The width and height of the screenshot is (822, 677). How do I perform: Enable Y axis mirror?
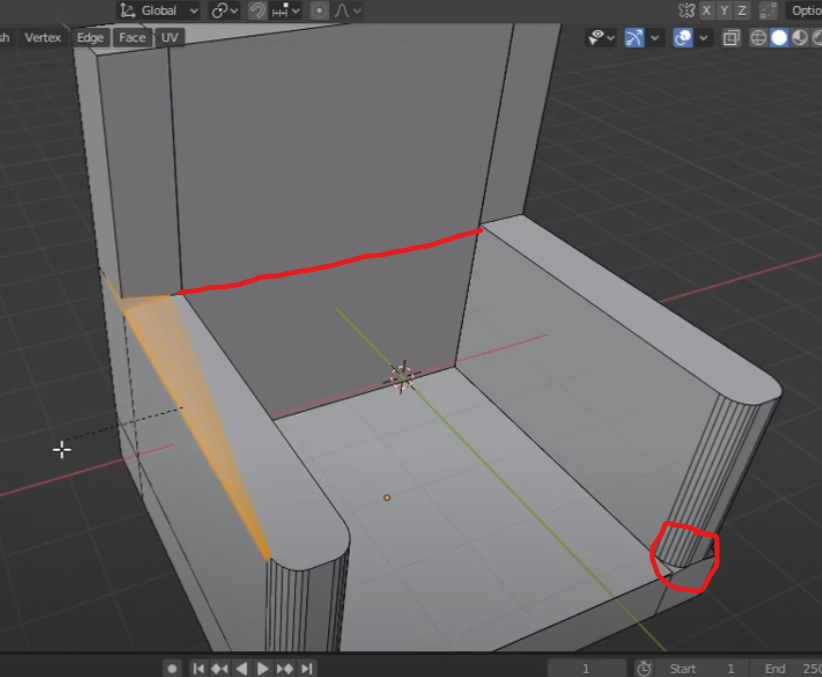[724, 10]
